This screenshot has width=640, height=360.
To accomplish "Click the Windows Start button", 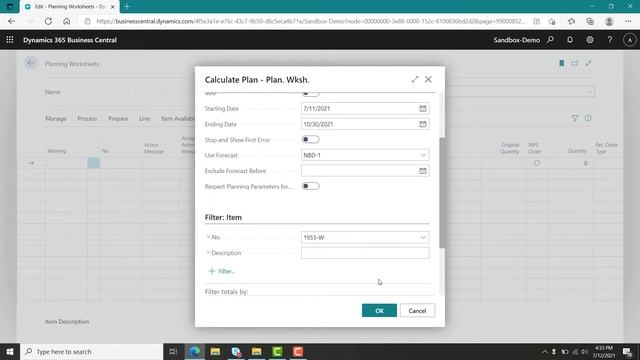I will pyautogui.click(x=10, y=351).
